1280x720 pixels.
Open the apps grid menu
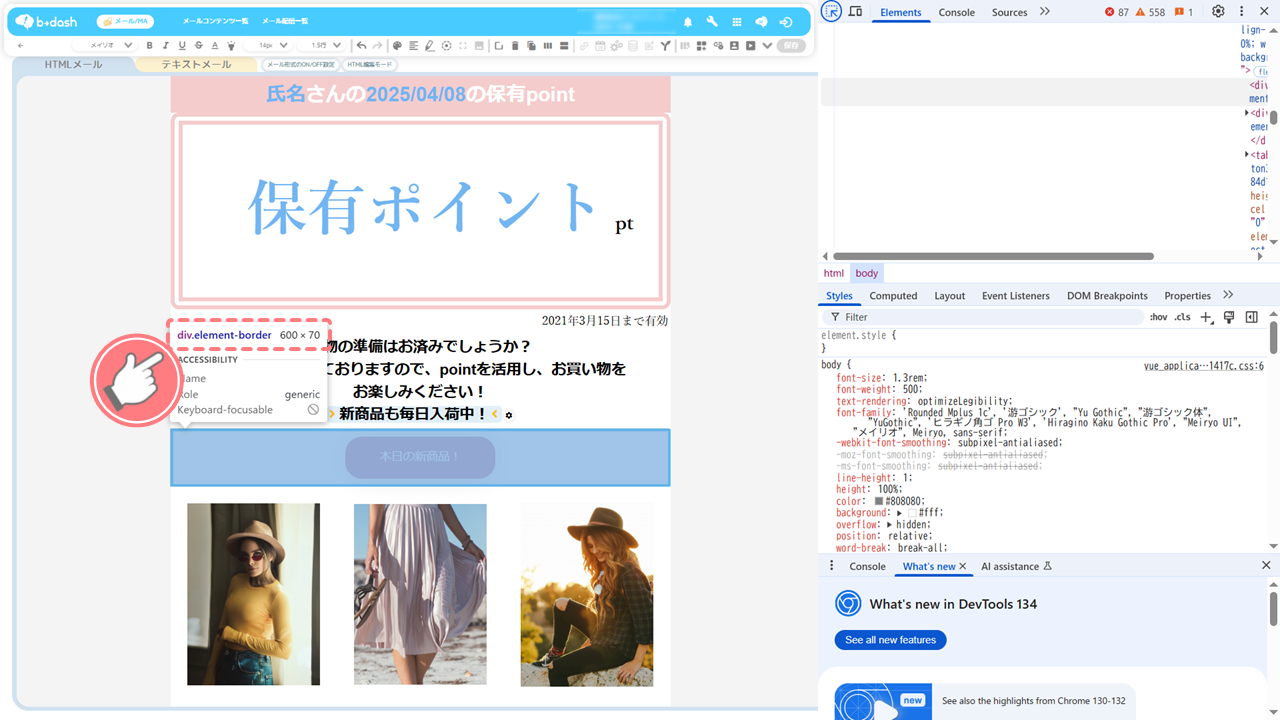pyautogui.click(x=737, y=22)
